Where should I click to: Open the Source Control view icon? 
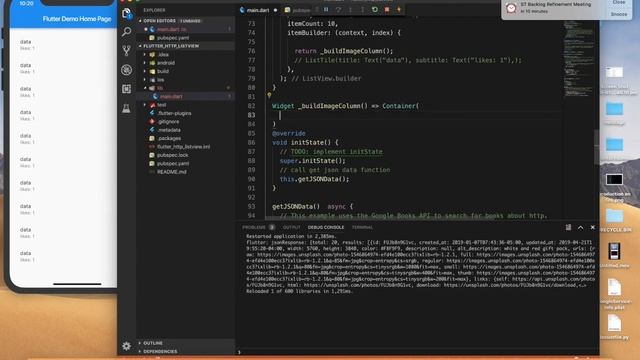(x=127, y=51)
